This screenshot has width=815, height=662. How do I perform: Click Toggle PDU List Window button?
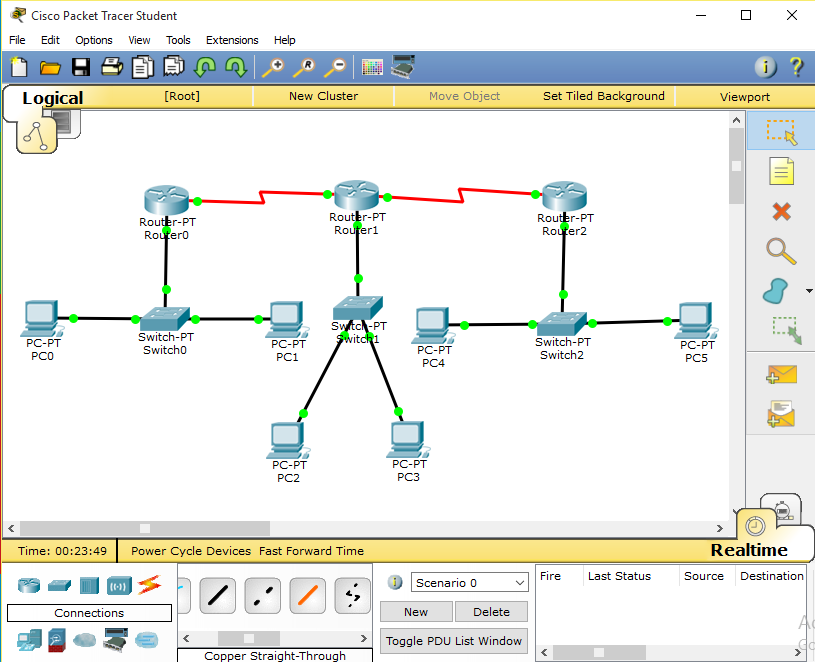(453, 640)
